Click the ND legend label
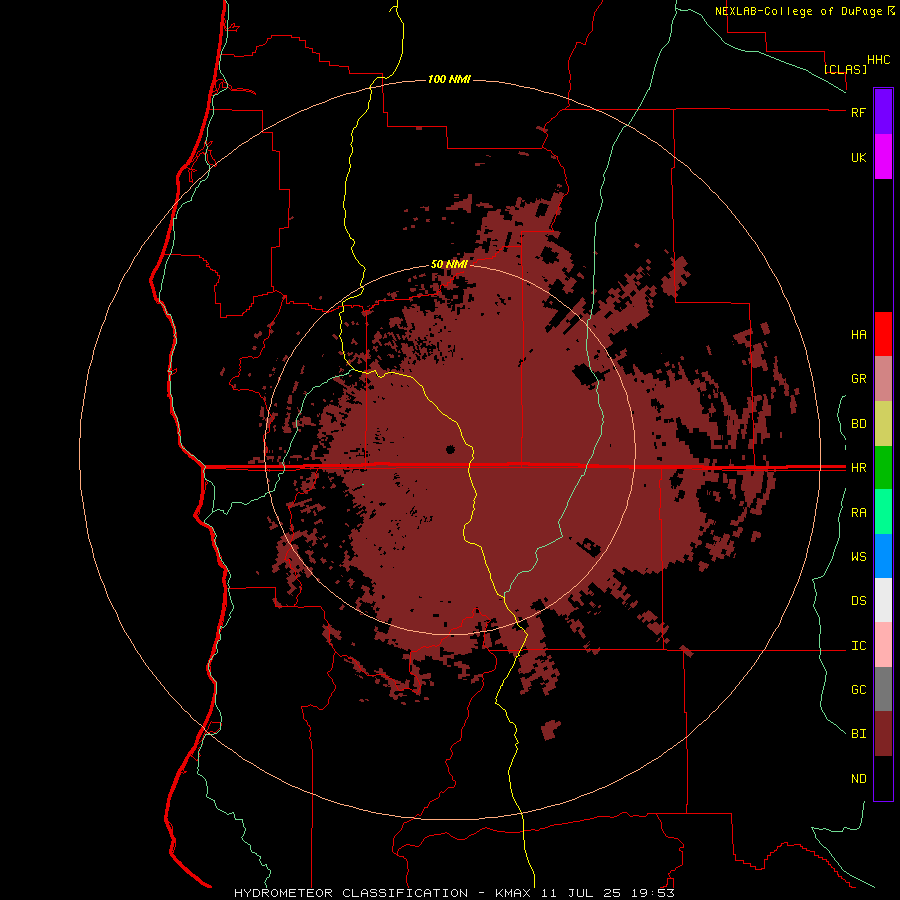900x900 pixels. point(858,779)
